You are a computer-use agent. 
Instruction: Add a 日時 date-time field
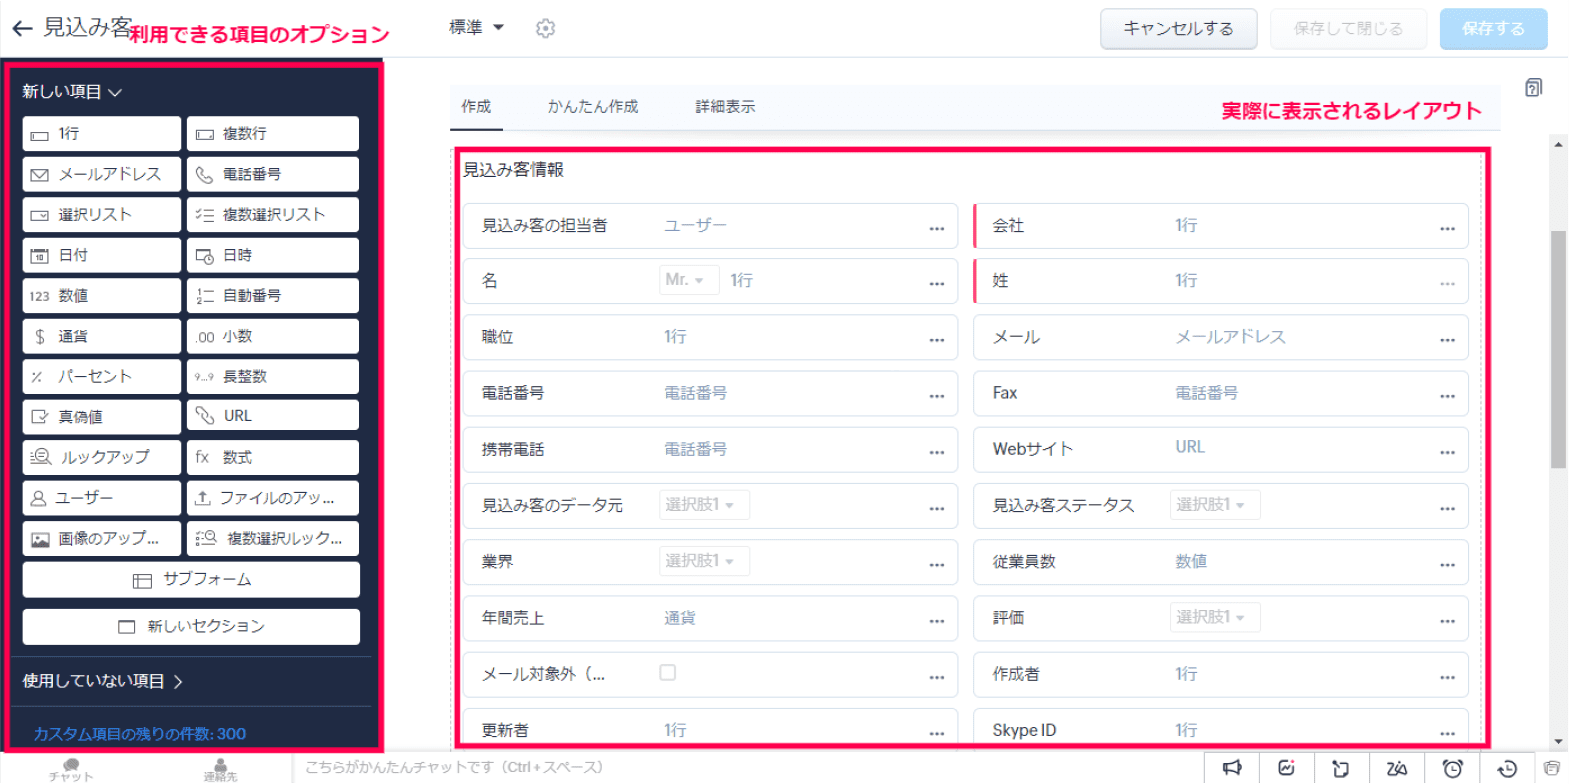[272, 255]
